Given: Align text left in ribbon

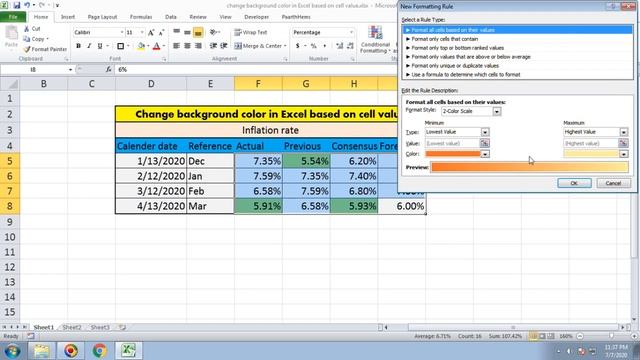Looking at the screenshot, I should [x=176, y=46].
